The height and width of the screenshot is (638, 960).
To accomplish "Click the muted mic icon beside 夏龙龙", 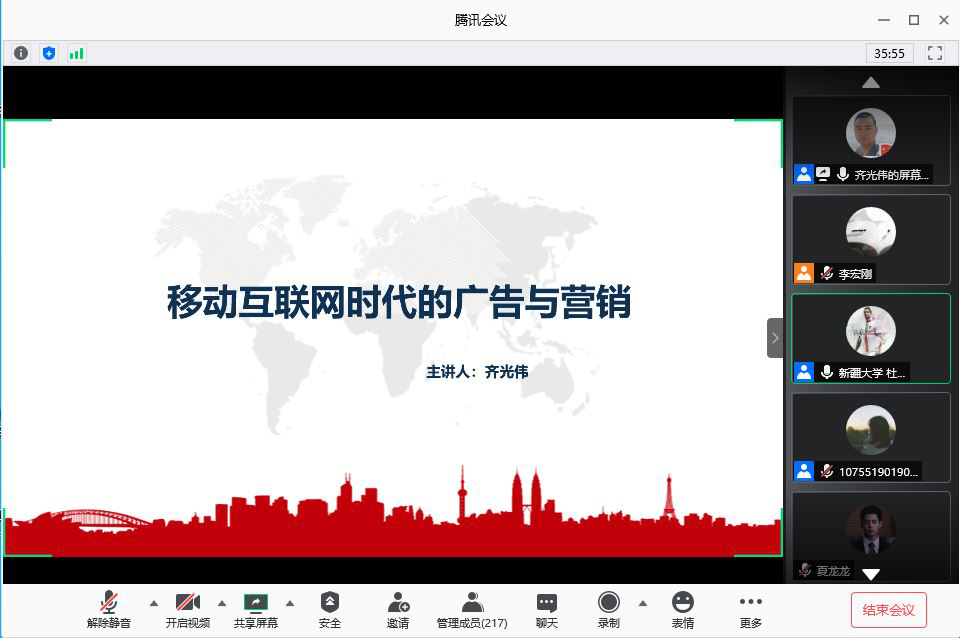I will (x=805, y=571).
